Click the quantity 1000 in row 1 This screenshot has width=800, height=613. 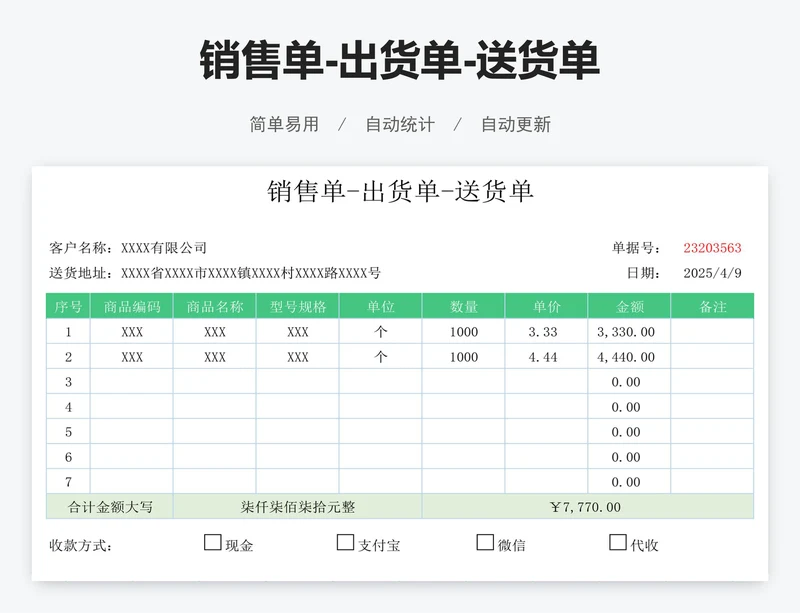[x=464, y=332]
